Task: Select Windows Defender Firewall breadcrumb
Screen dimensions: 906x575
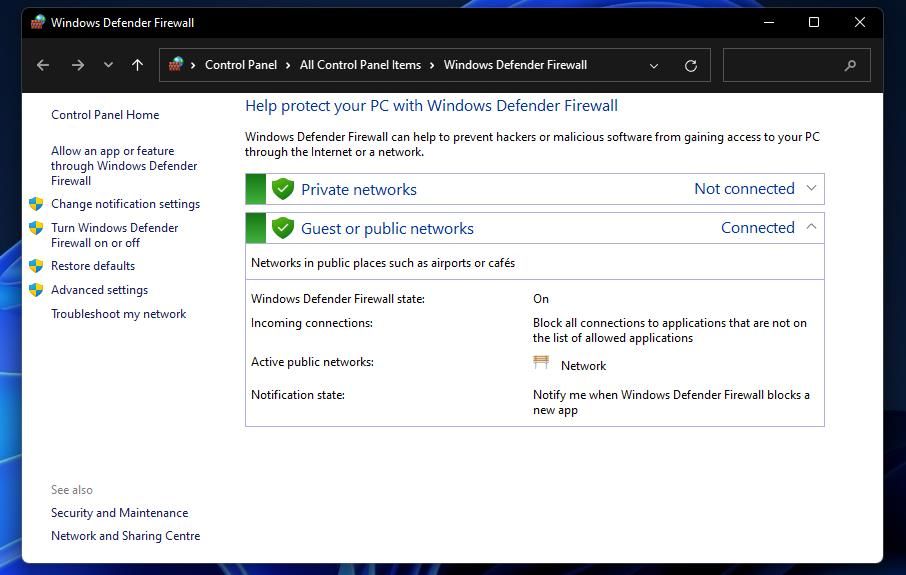Action: [515, 65]
